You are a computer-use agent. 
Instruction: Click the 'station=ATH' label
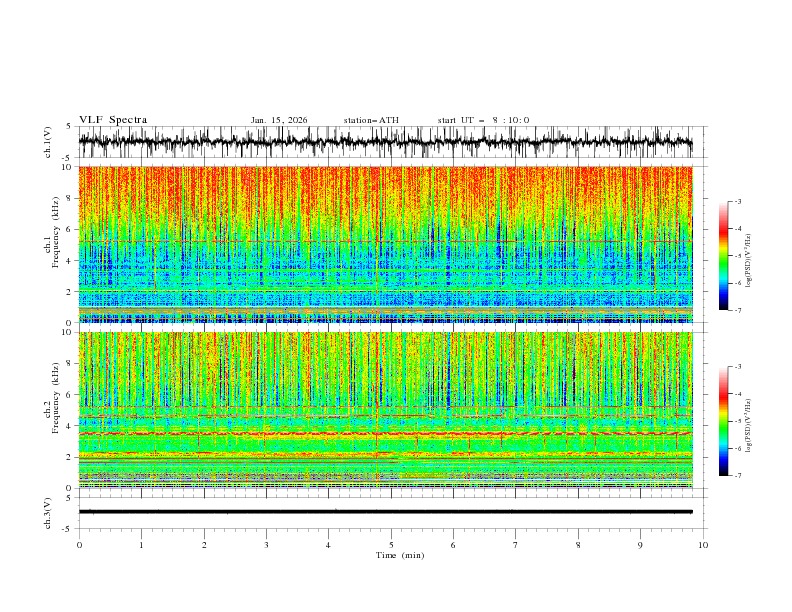point(371,120)
